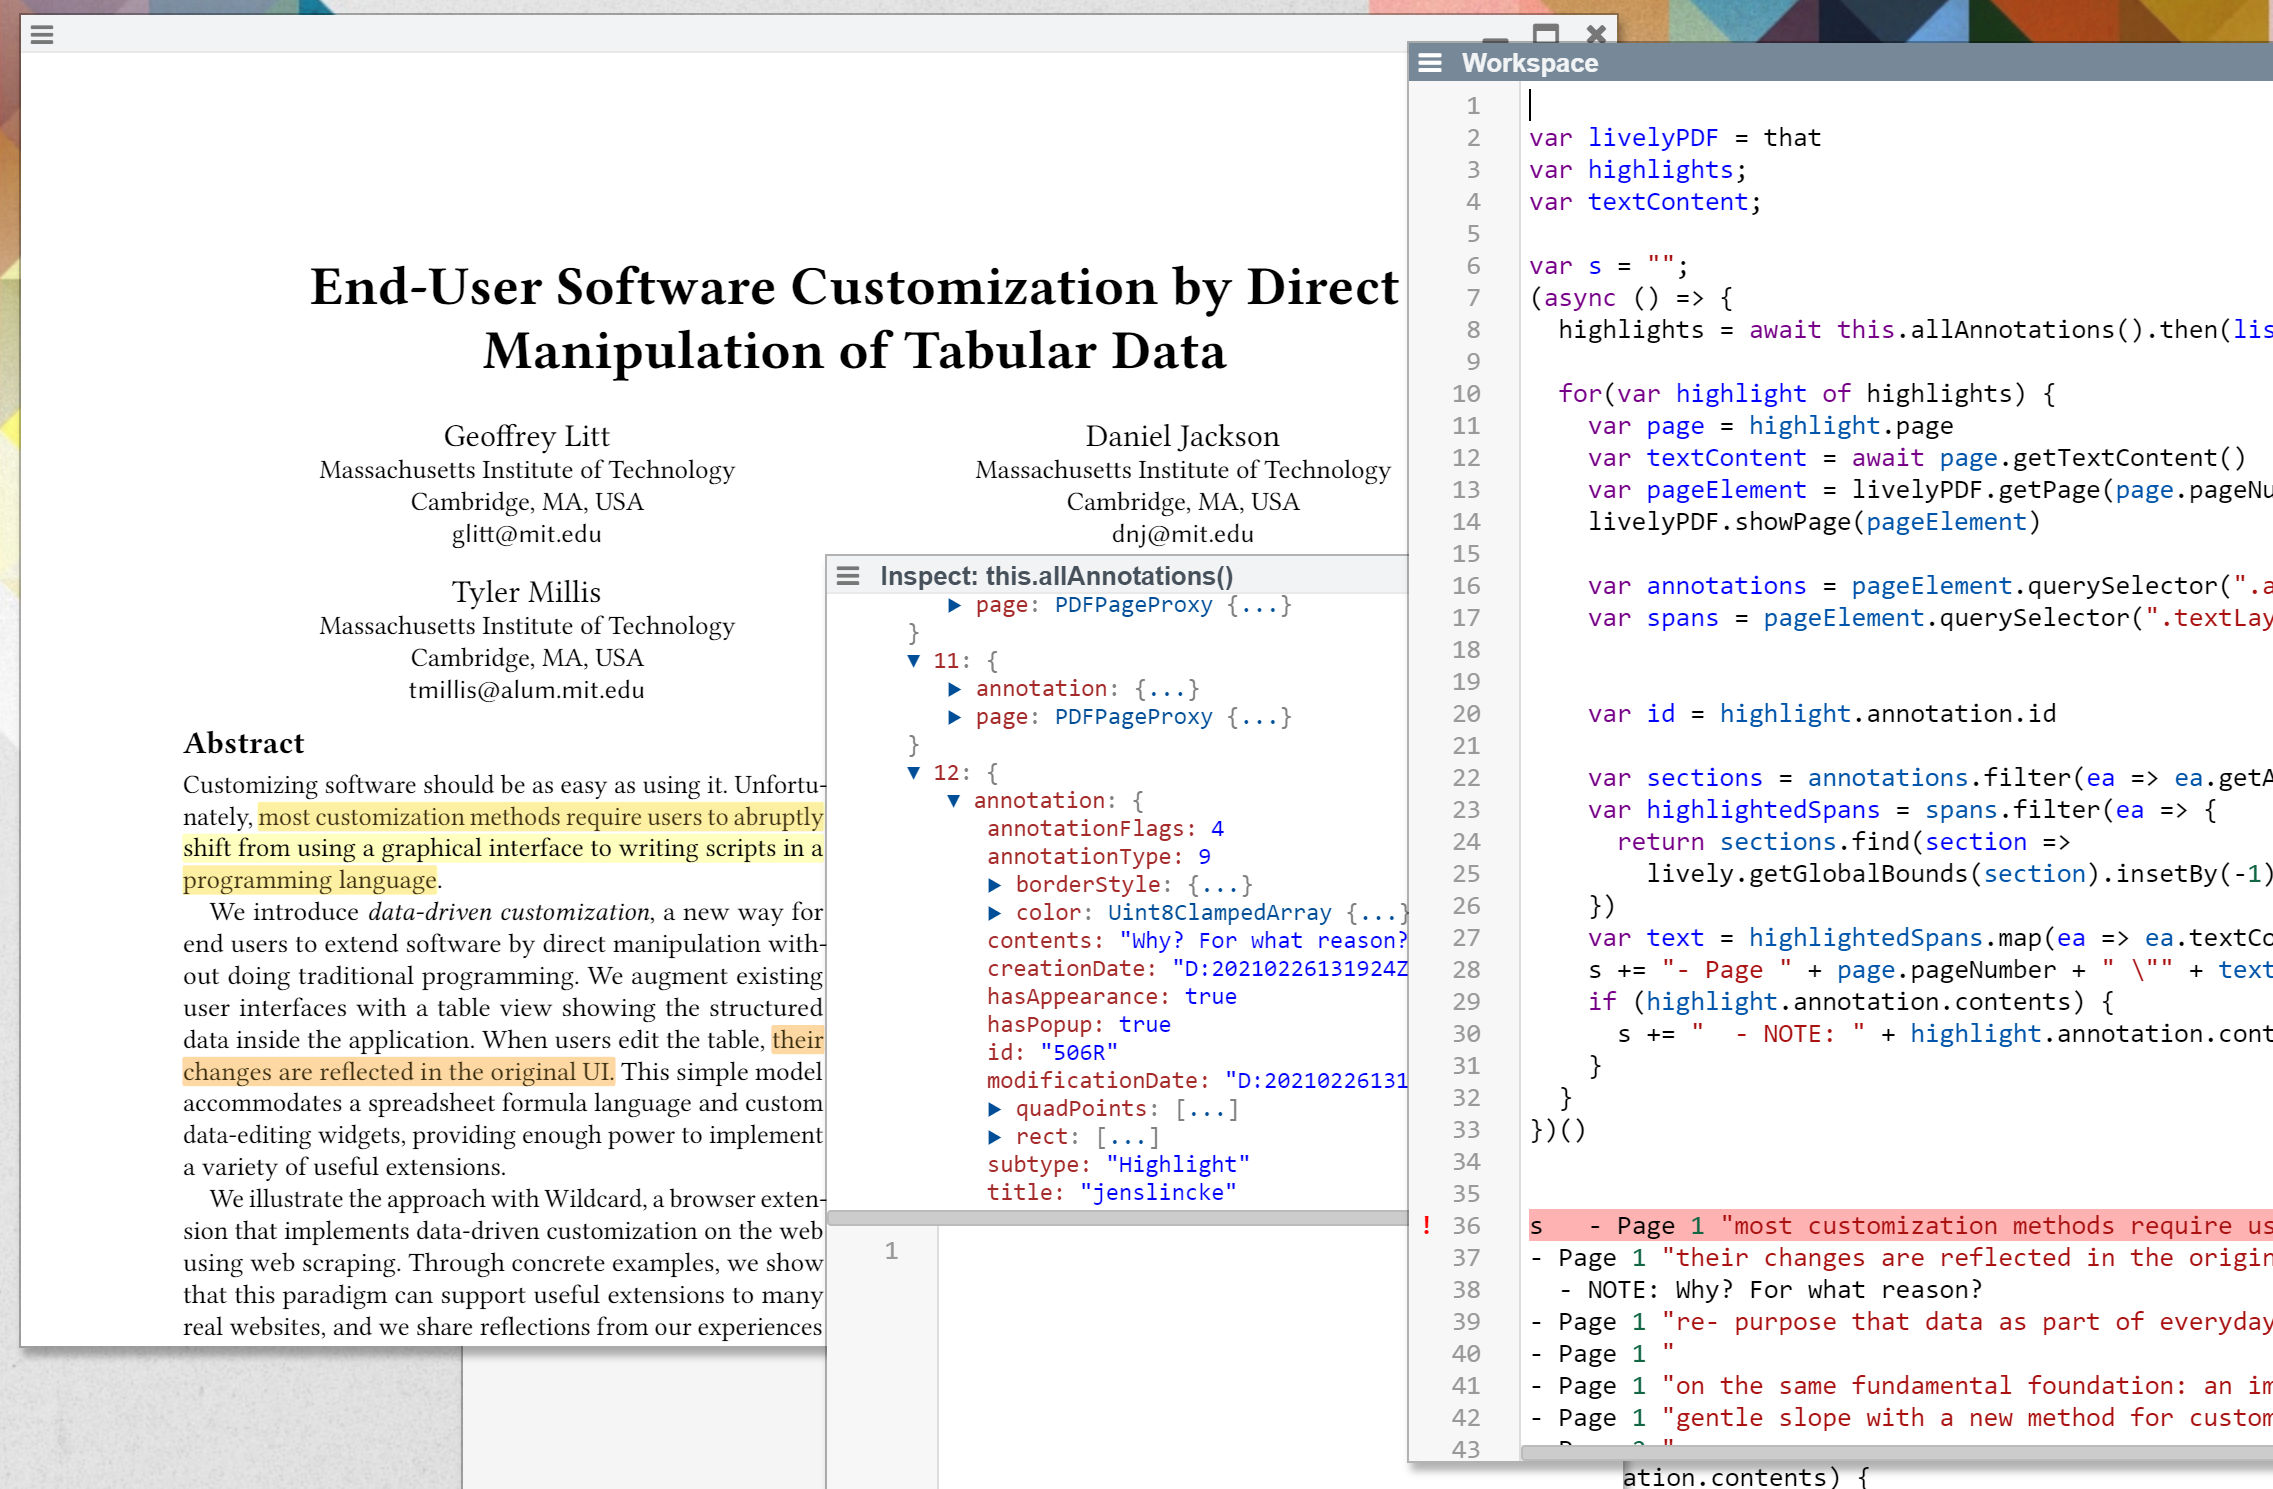
Task: Expand the borderStyle property
Action: point(994,884)
